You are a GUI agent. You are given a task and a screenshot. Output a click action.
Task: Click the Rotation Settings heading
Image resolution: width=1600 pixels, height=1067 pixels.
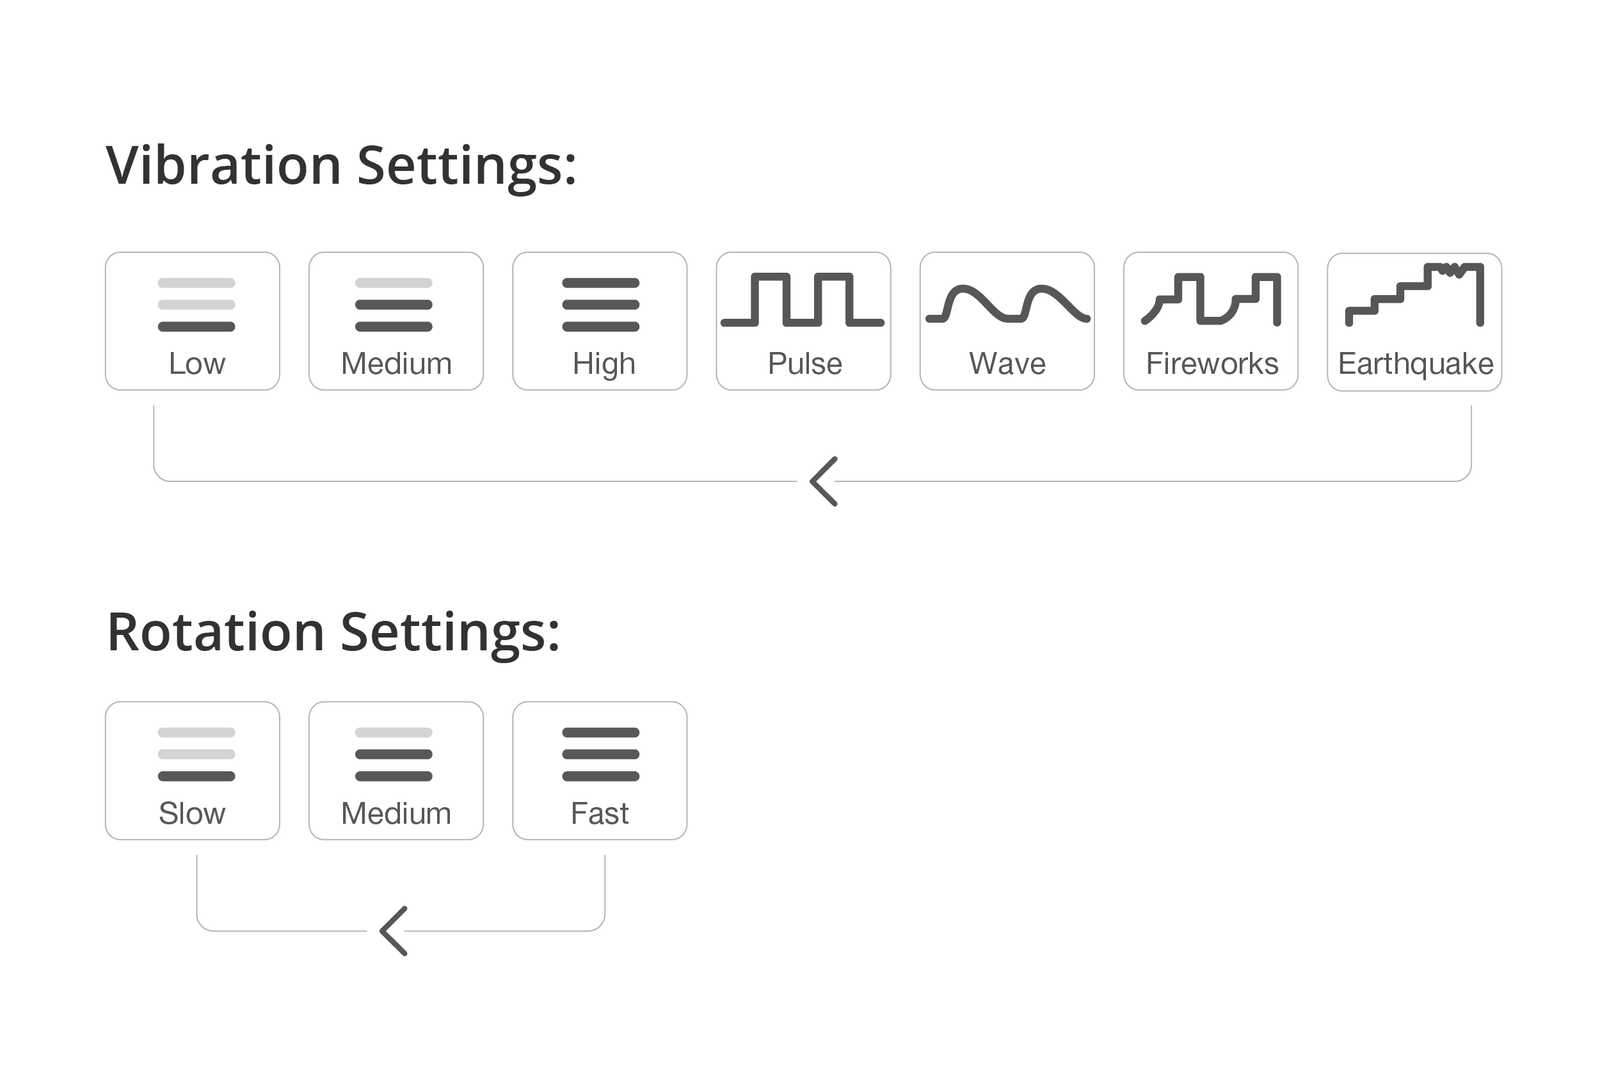(x=333, y=632)
